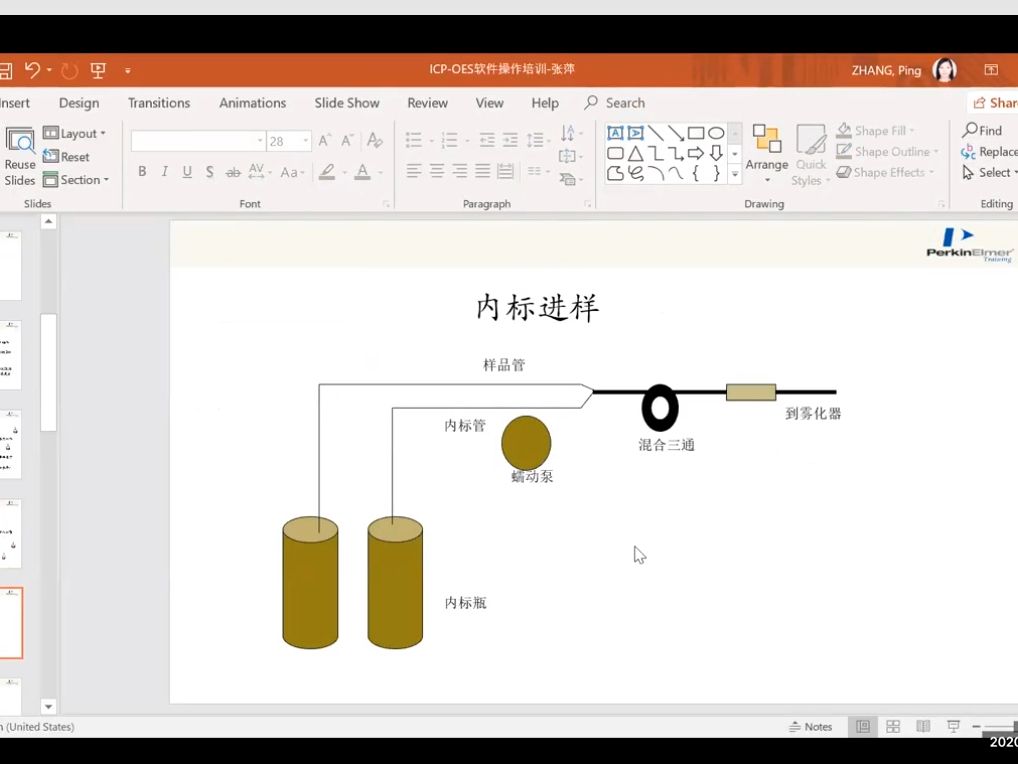Apply text highlight color
The image size is (1018, 764).
click(327, 172)
